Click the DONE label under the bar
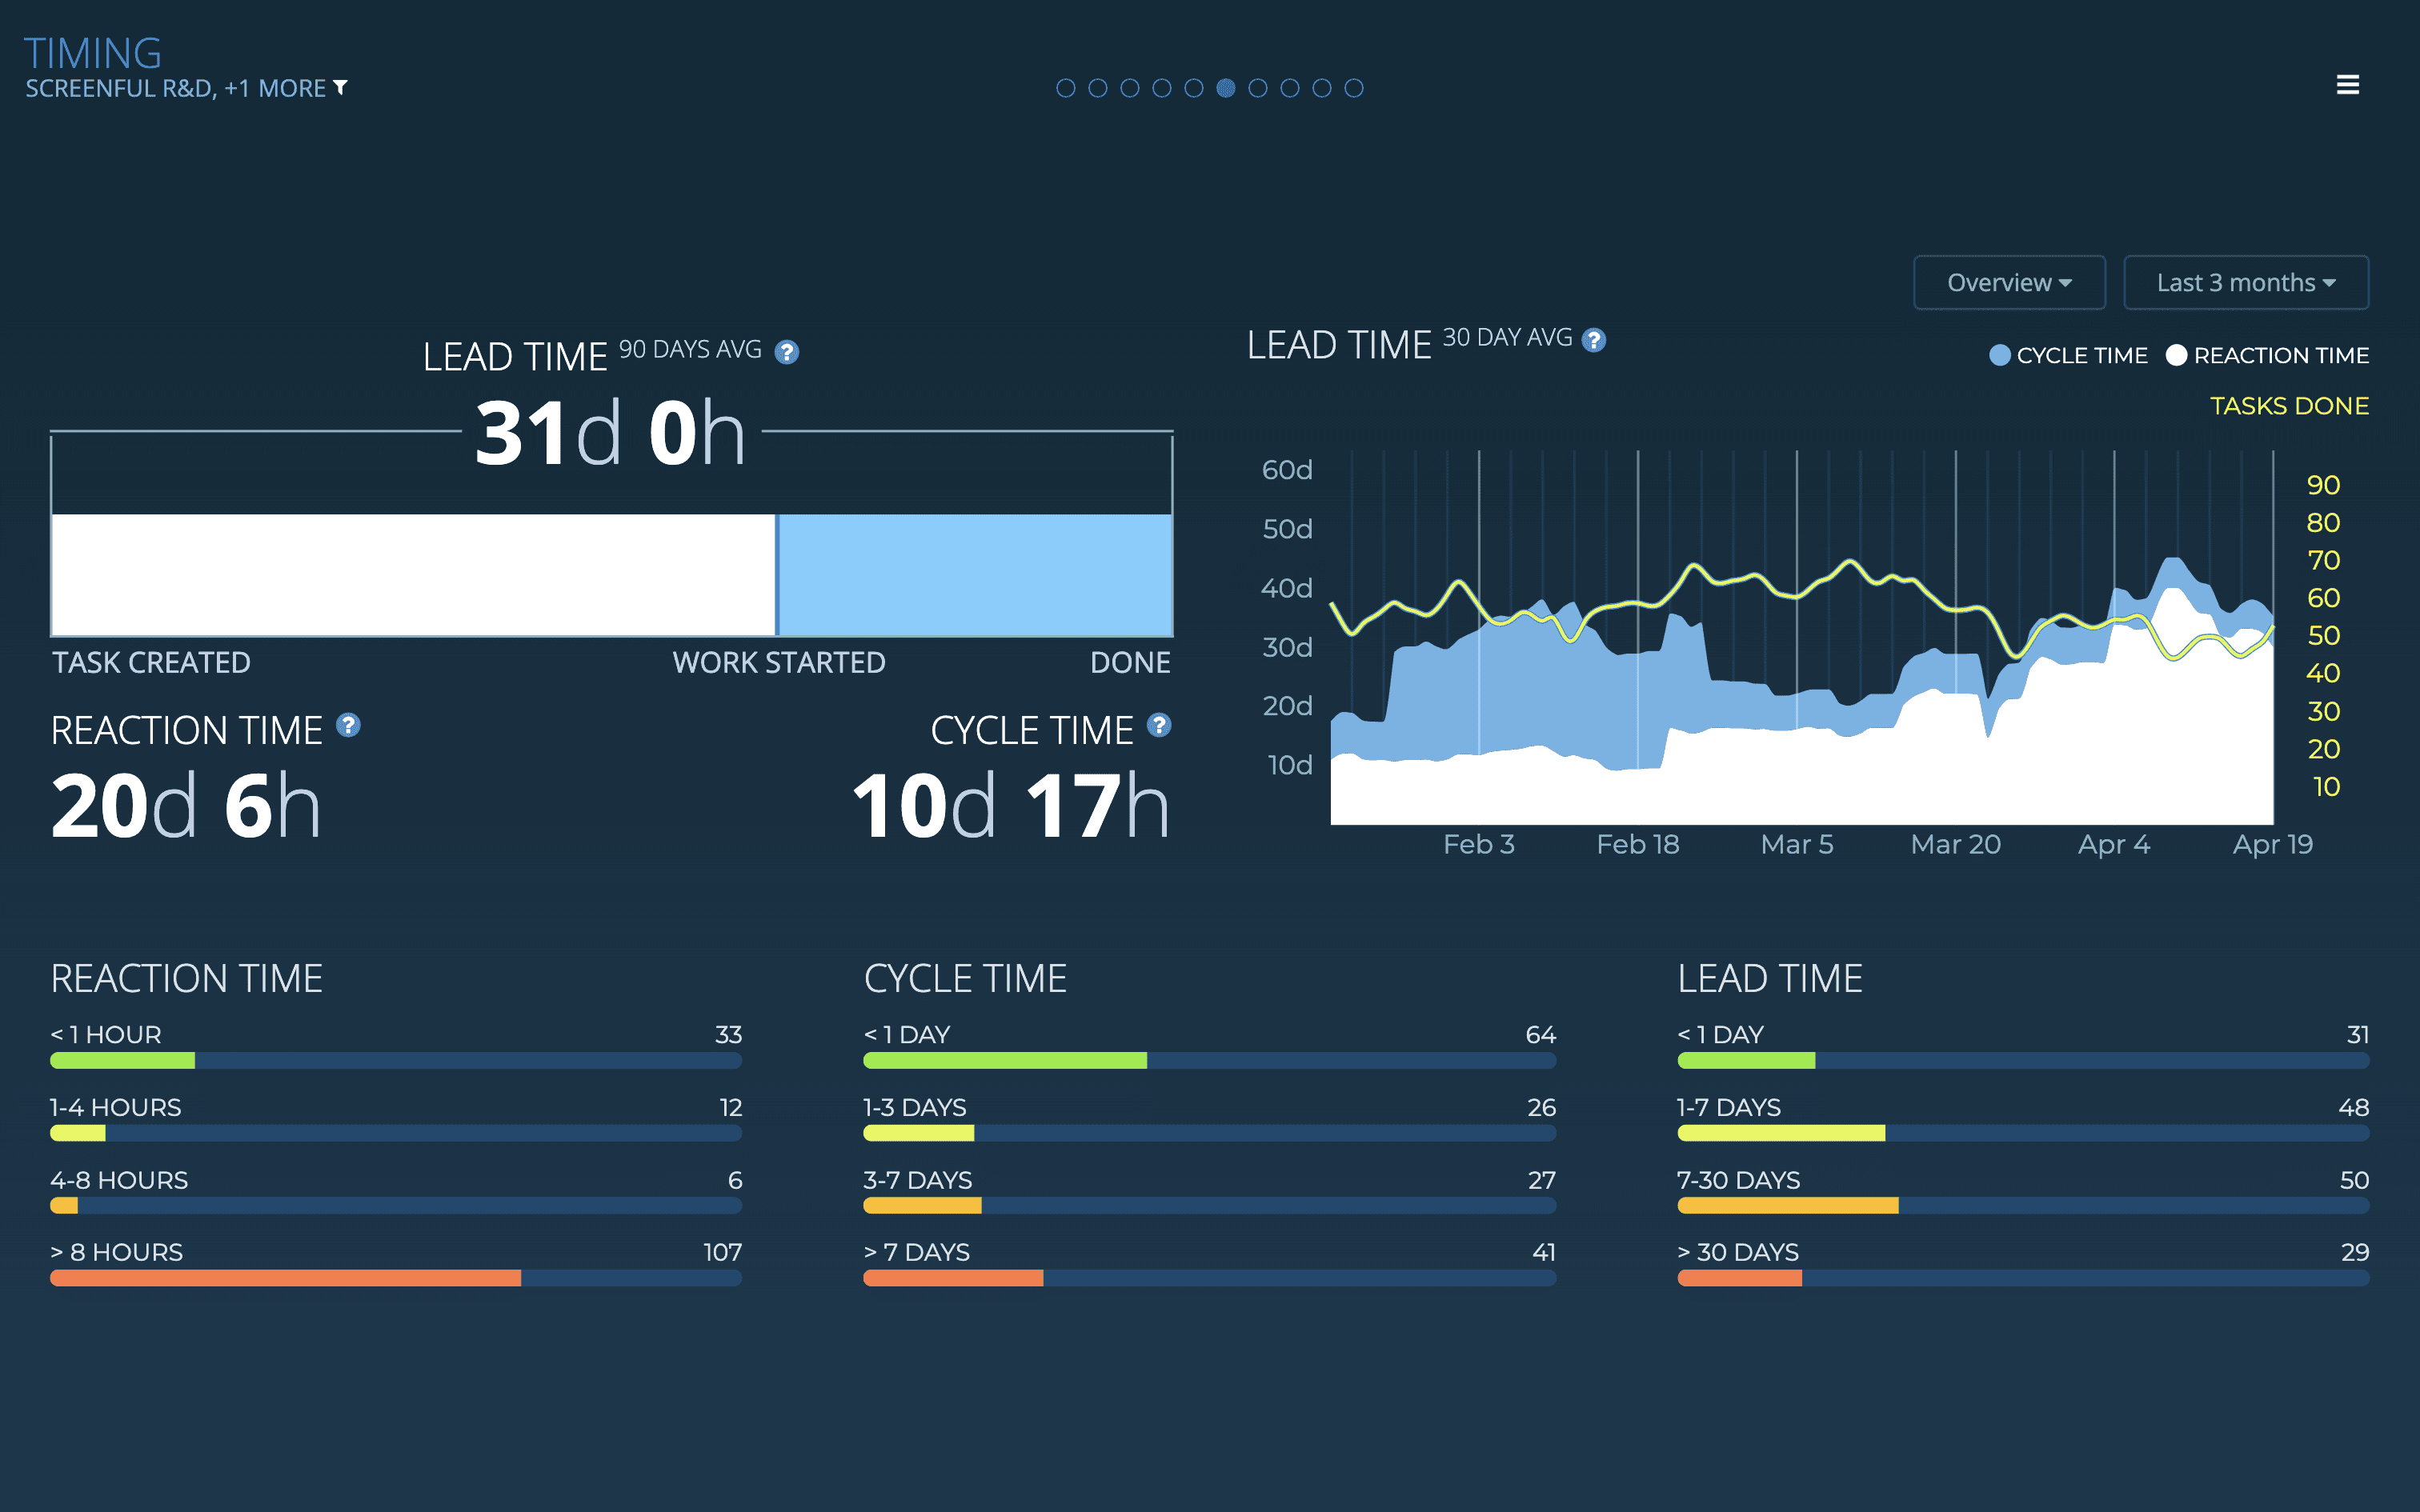This screenshot has width=2420, height=1512. (x=1130, y=662)
